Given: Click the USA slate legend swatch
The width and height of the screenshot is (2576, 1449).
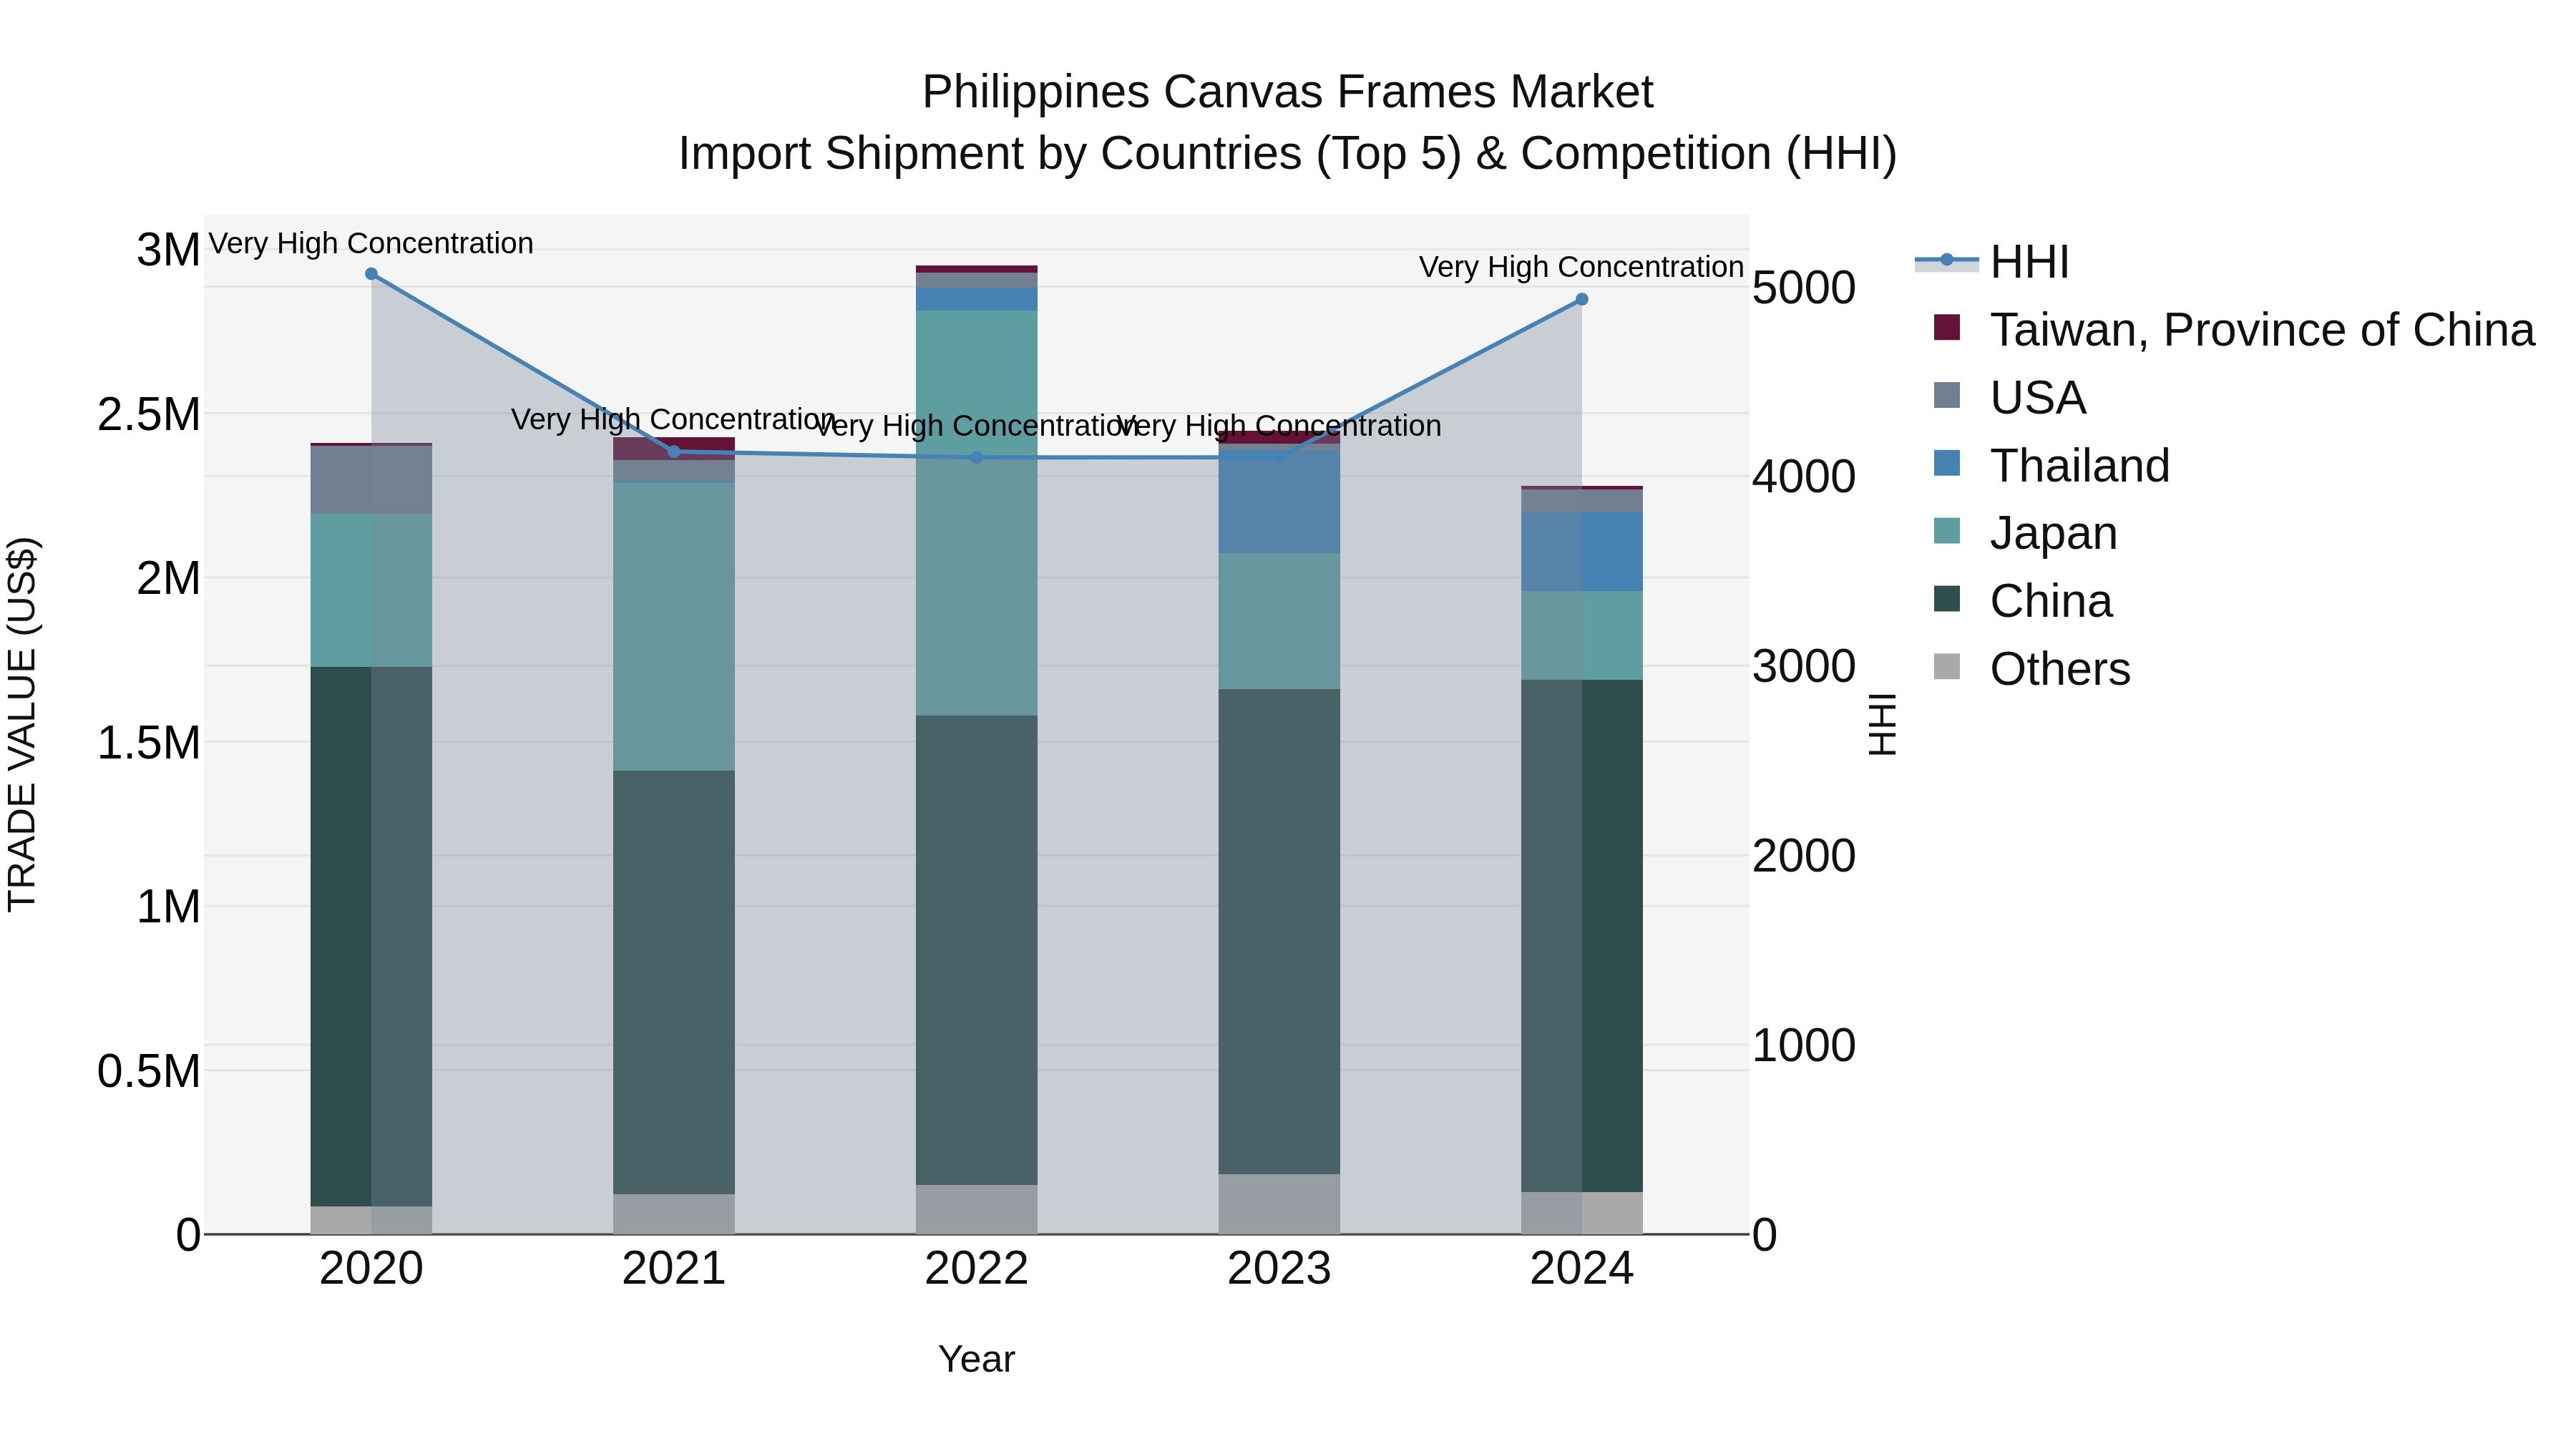Looking at the screenshot, I should coord(1947,395).
